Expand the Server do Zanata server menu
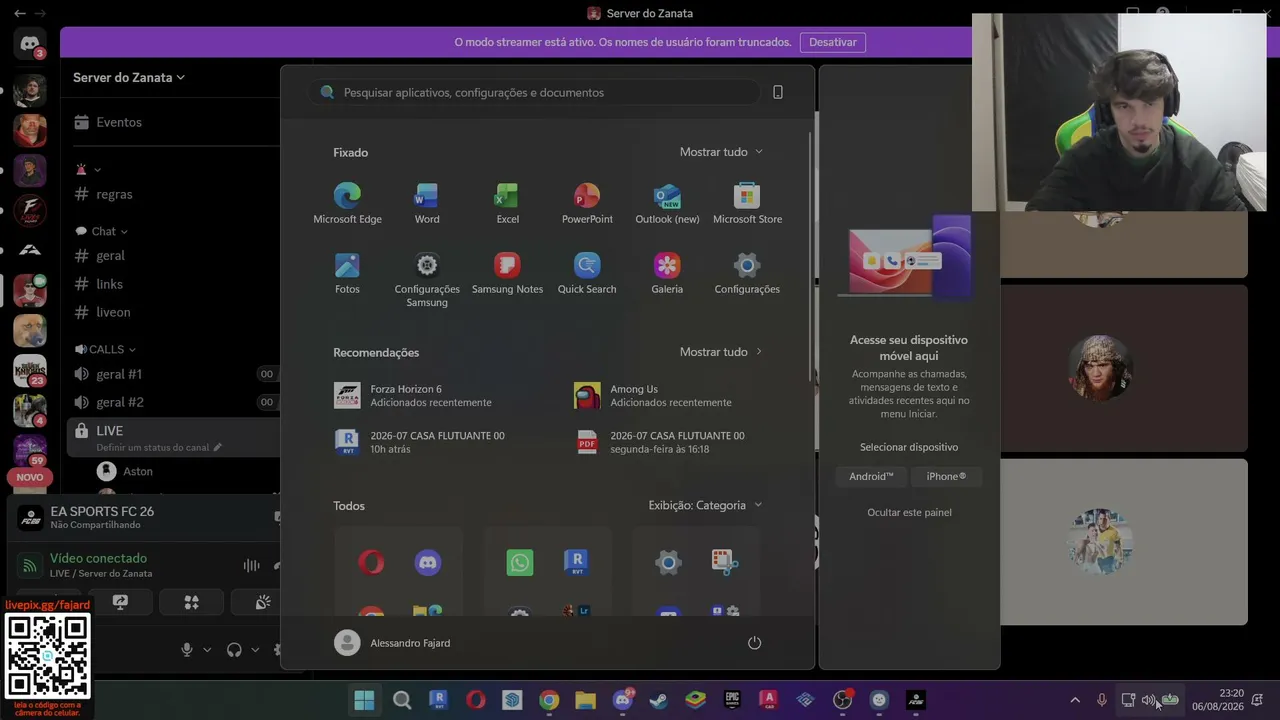The image size is (1280, 720). pos(129,77)
